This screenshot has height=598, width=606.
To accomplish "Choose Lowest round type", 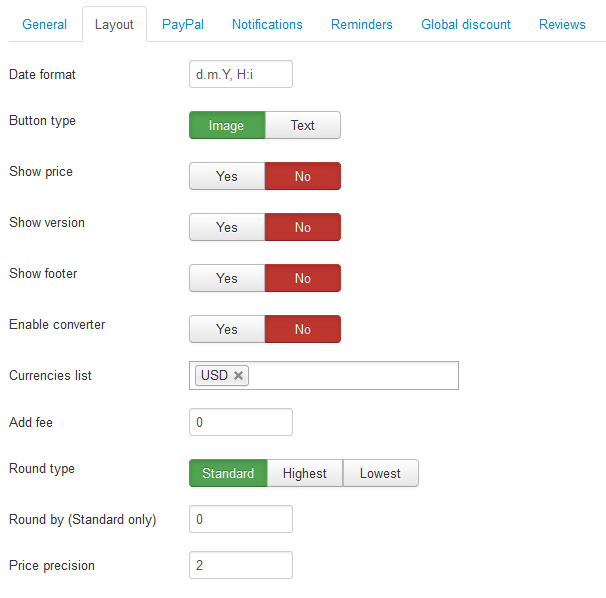I will point(380,473).
